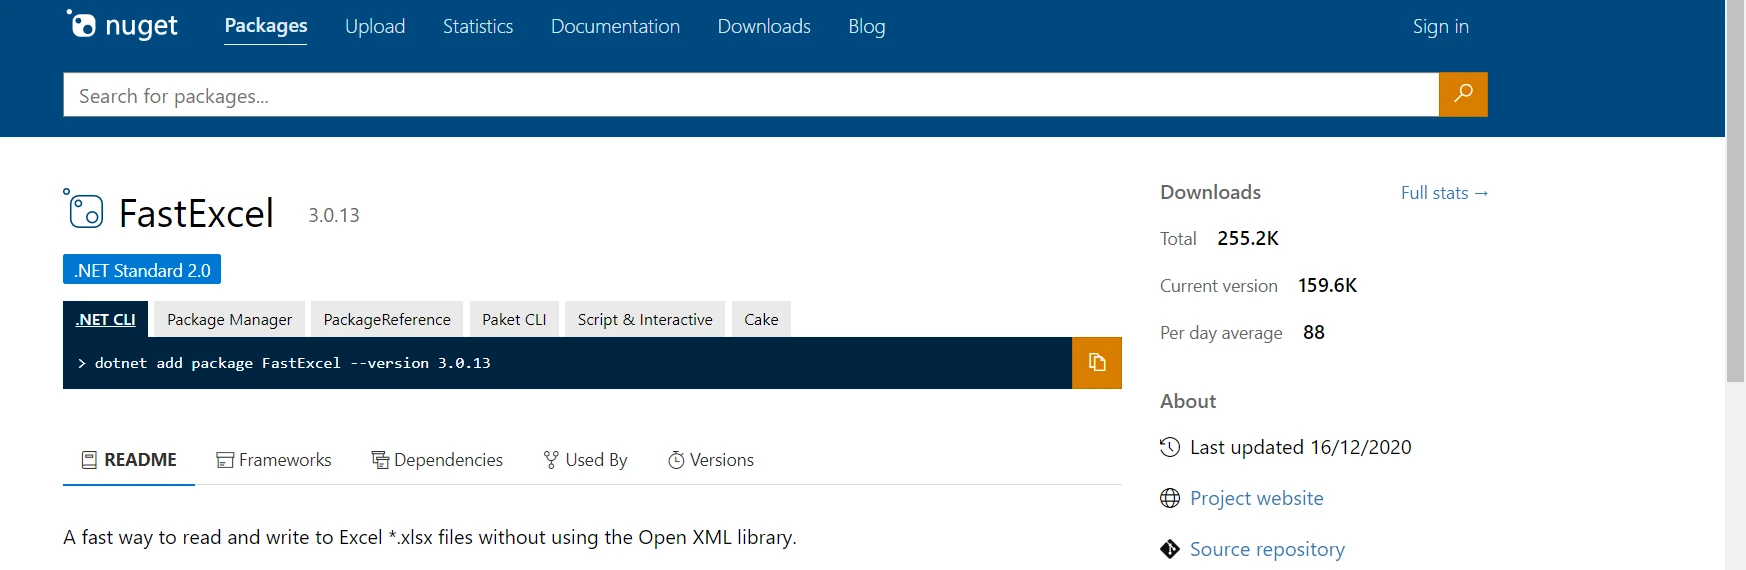Click the Full stats link

click(x=1444, y=193)
